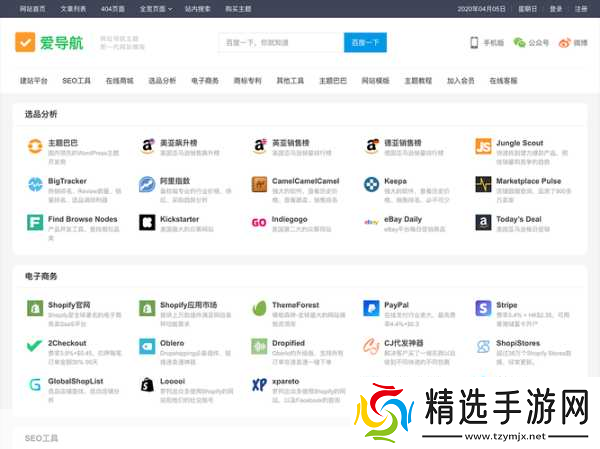Open the Marketplace Pulse icon
600x449 pixels.
[483, 184]
